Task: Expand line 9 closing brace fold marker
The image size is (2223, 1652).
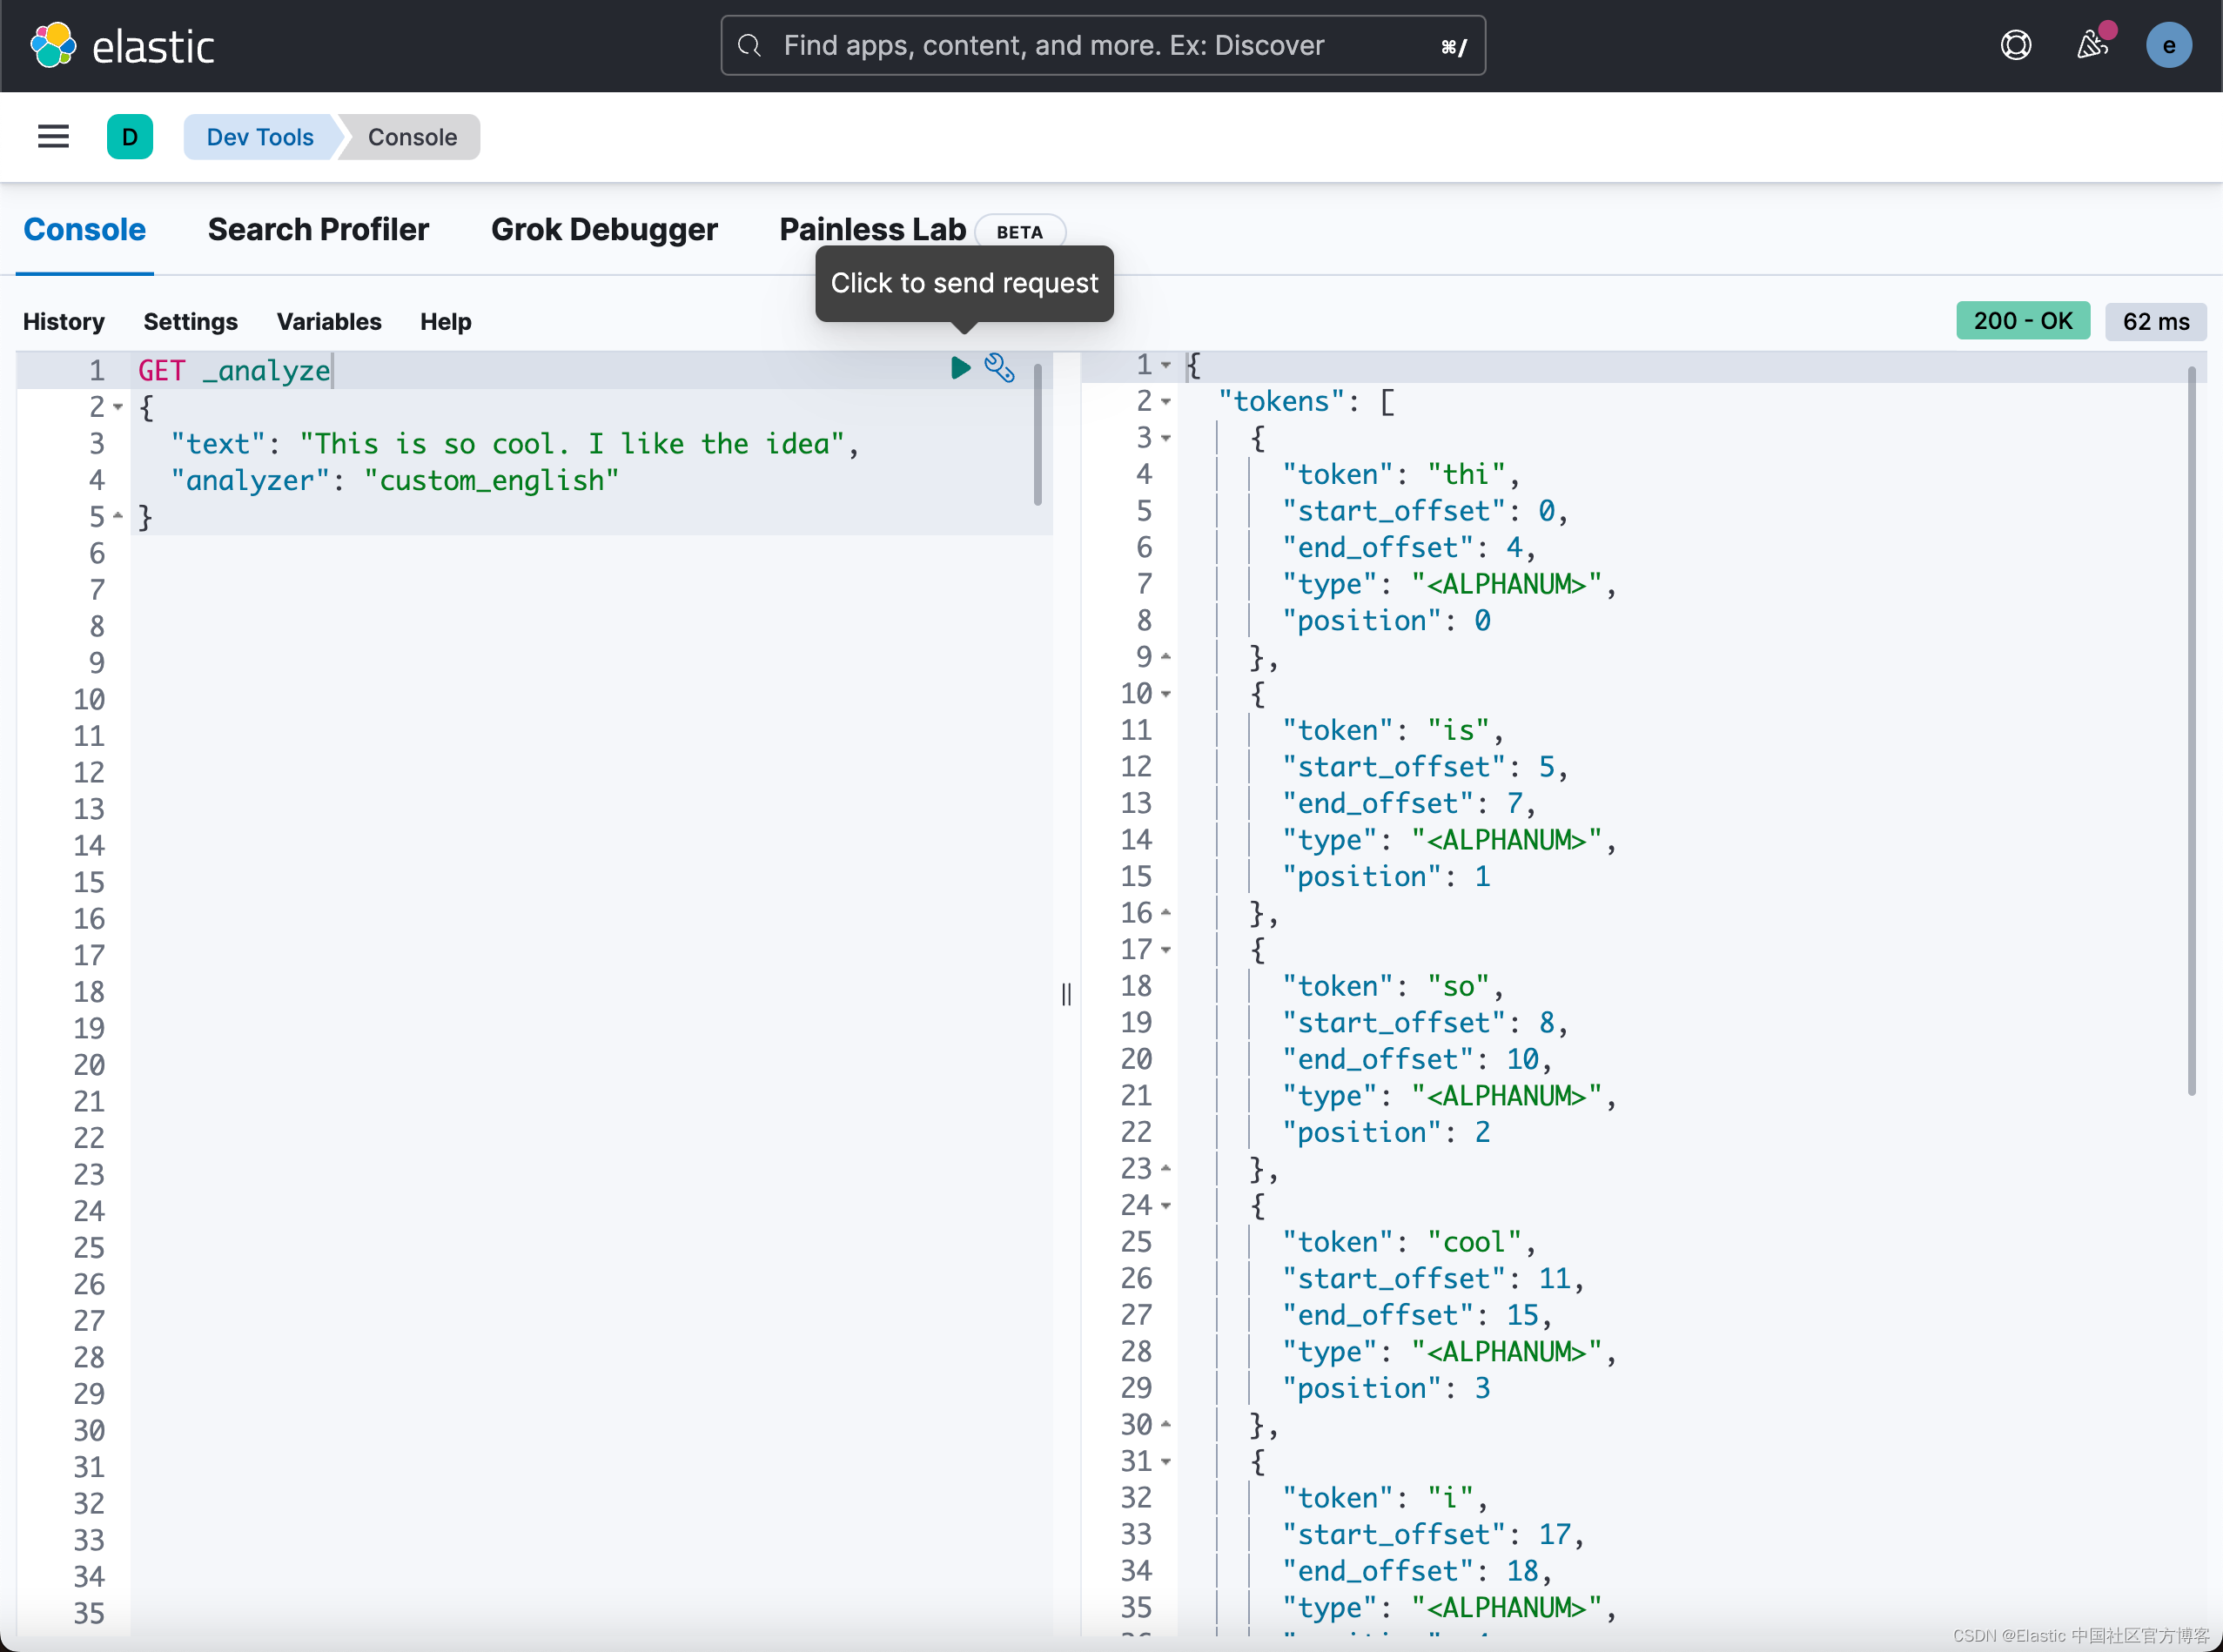Action: [1168, 657]
